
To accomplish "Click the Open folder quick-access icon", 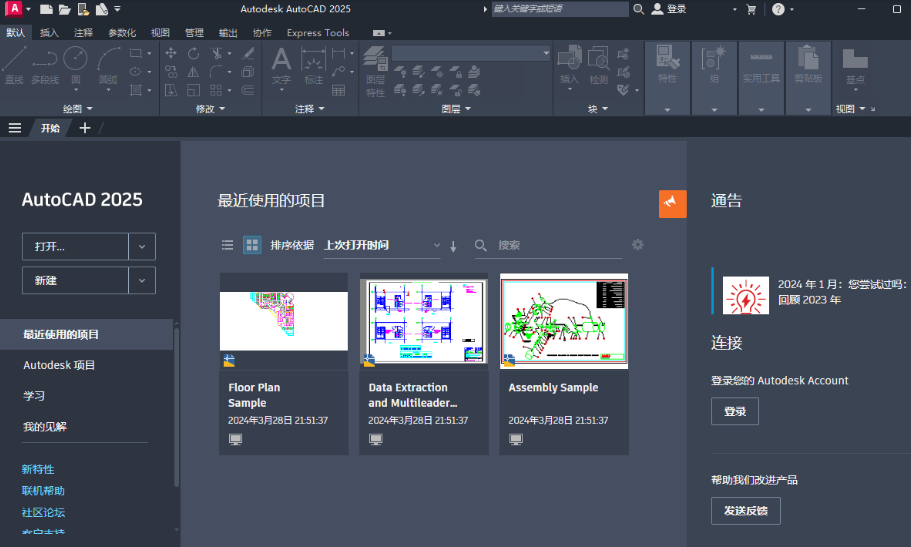I will (64, 9).
